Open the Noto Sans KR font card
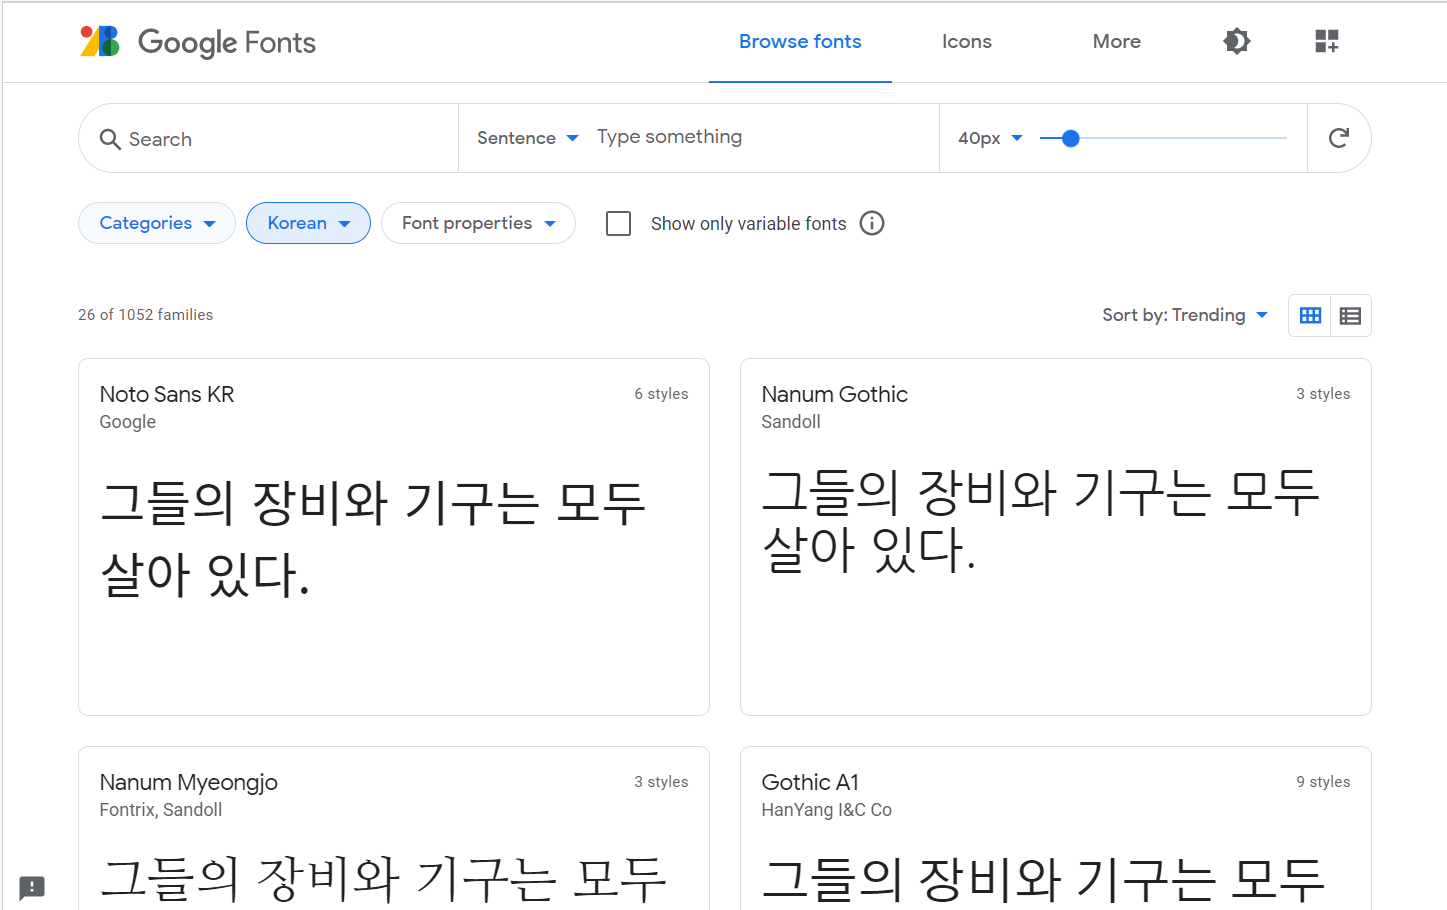Image resolution: width=1447 pixels, height=910 pixels. (394, 537)
